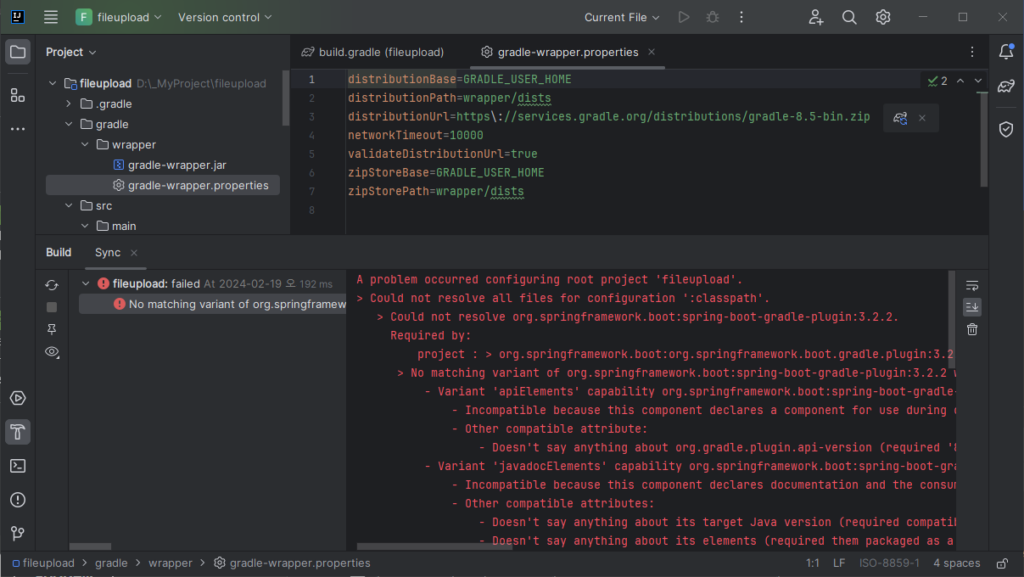
Task: Click gradle in the status bar breadcrumbs
Action: pyautogui.click(x=111, y=563)
